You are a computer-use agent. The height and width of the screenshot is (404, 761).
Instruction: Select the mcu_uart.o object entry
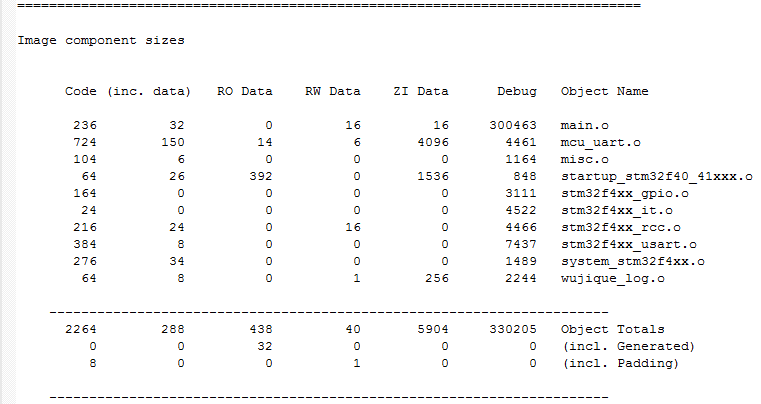pyautogui.click(x=600, y=143)
